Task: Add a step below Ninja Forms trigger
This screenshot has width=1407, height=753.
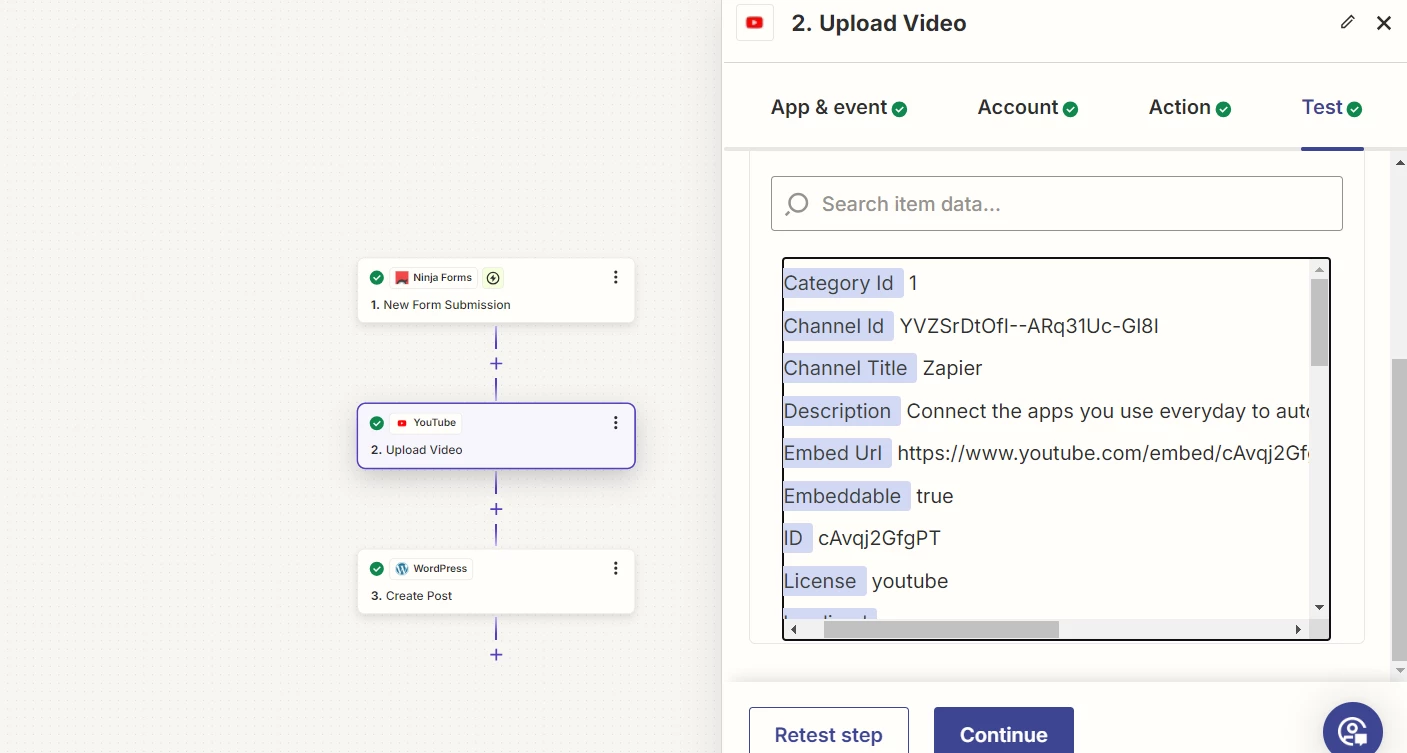Action: [496, 364]
